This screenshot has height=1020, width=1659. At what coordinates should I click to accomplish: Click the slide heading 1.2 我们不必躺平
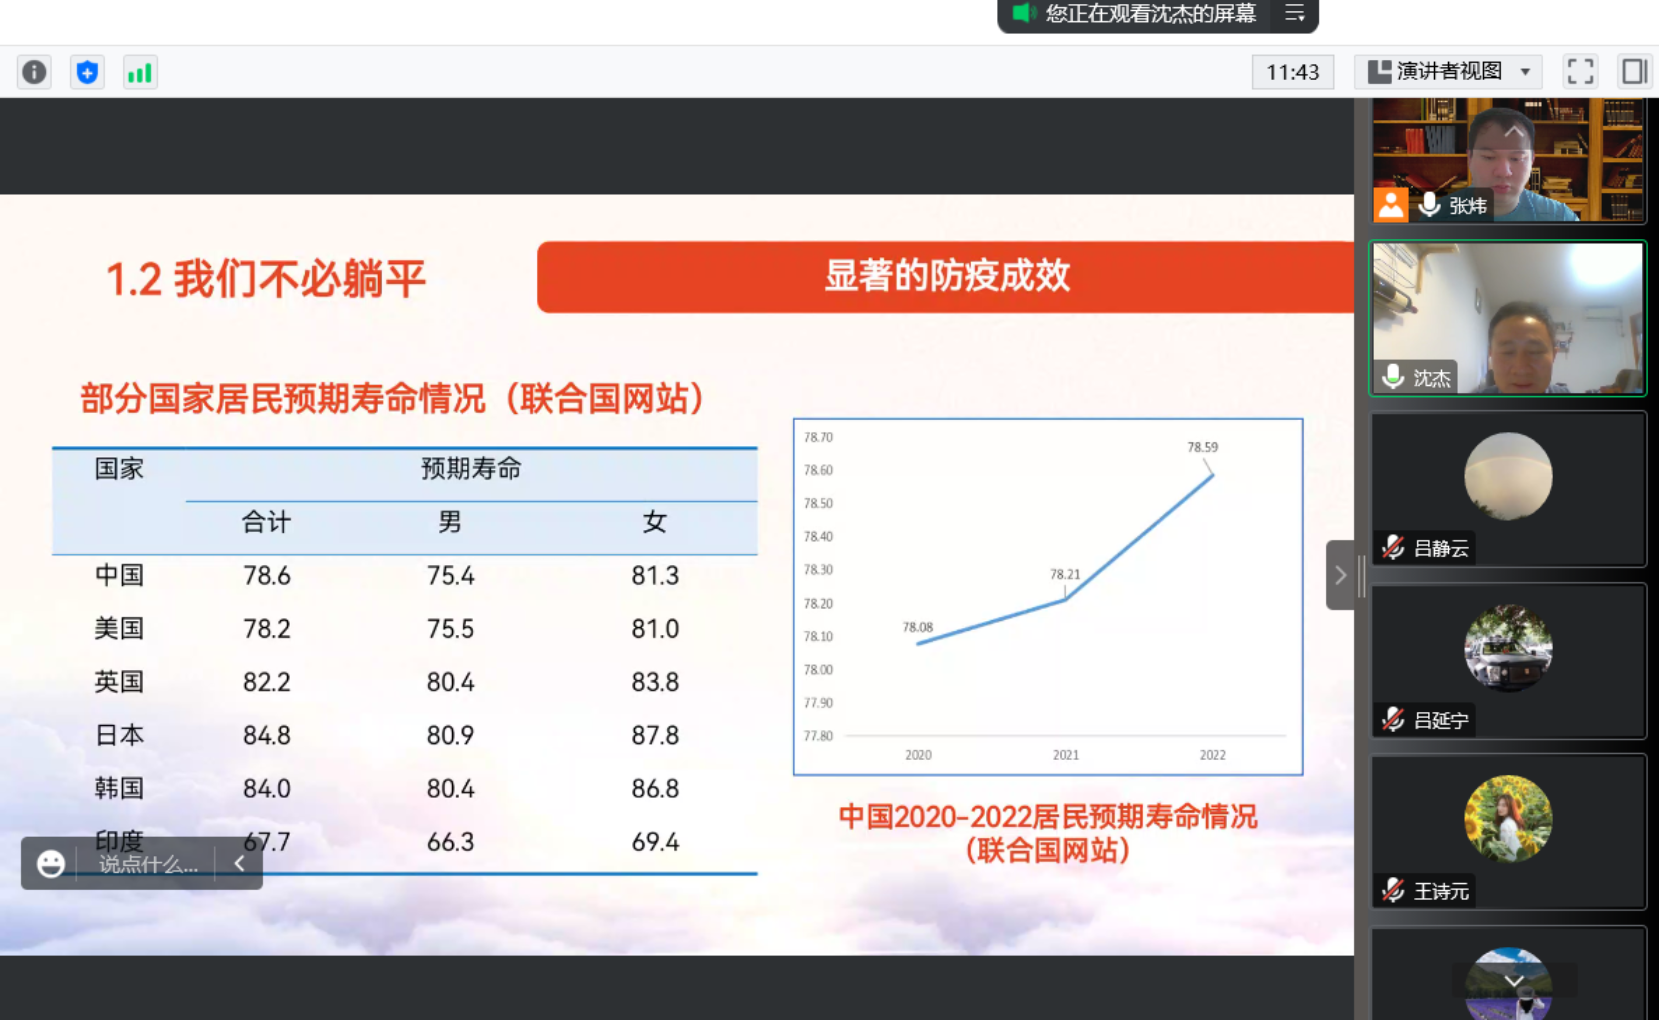click(x=266, y=279)
